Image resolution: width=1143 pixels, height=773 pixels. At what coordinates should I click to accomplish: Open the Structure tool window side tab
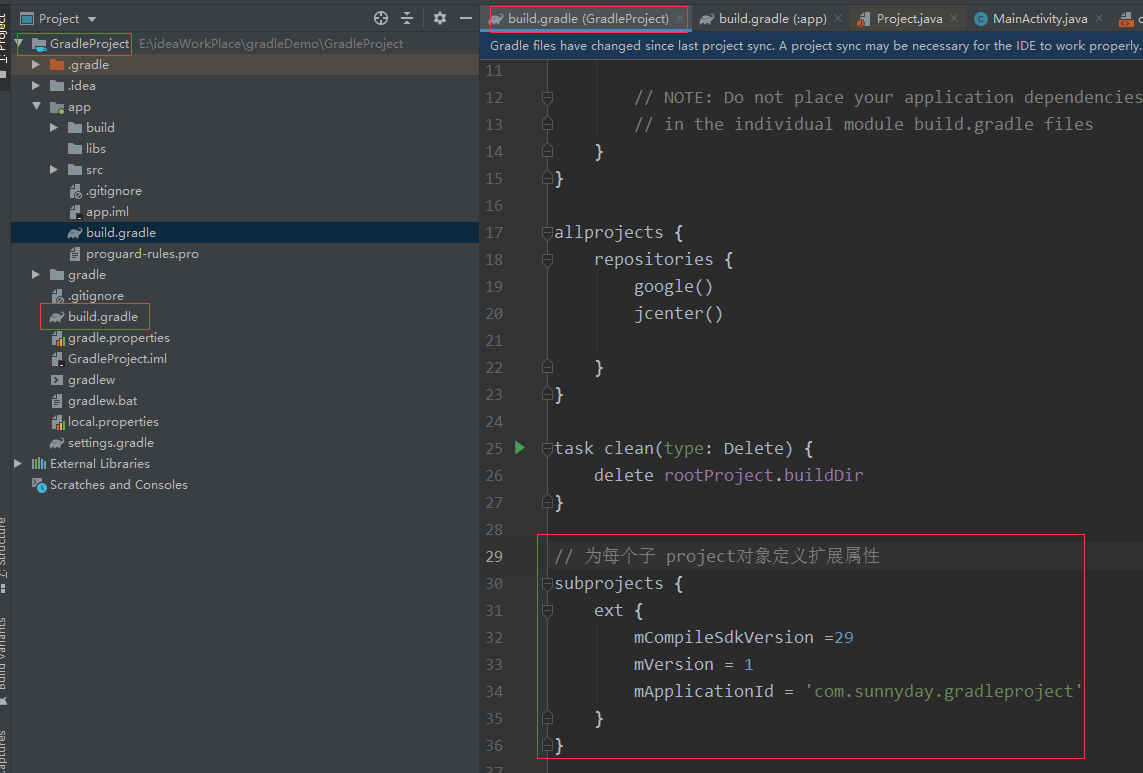click(4, 556)
